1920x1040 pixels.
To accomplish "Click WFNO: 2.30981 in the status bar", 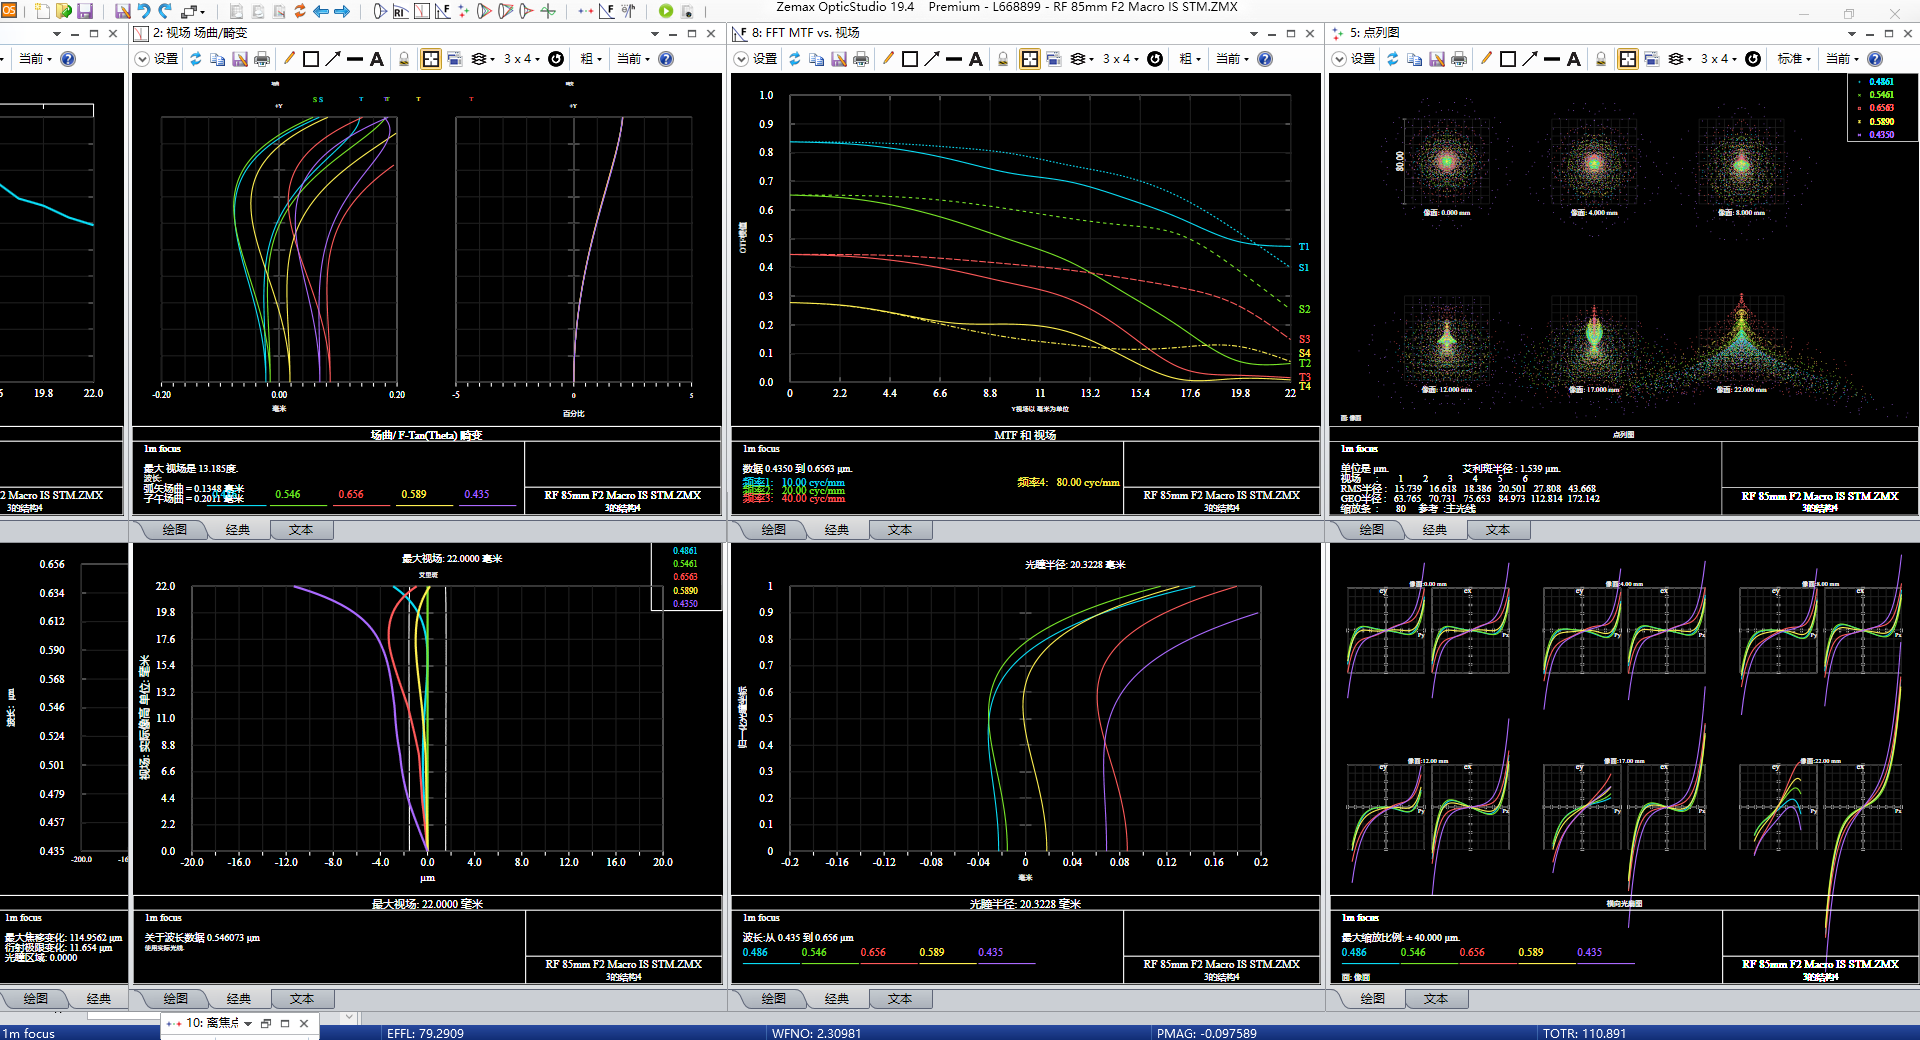I will click(x=816, y=1033).
